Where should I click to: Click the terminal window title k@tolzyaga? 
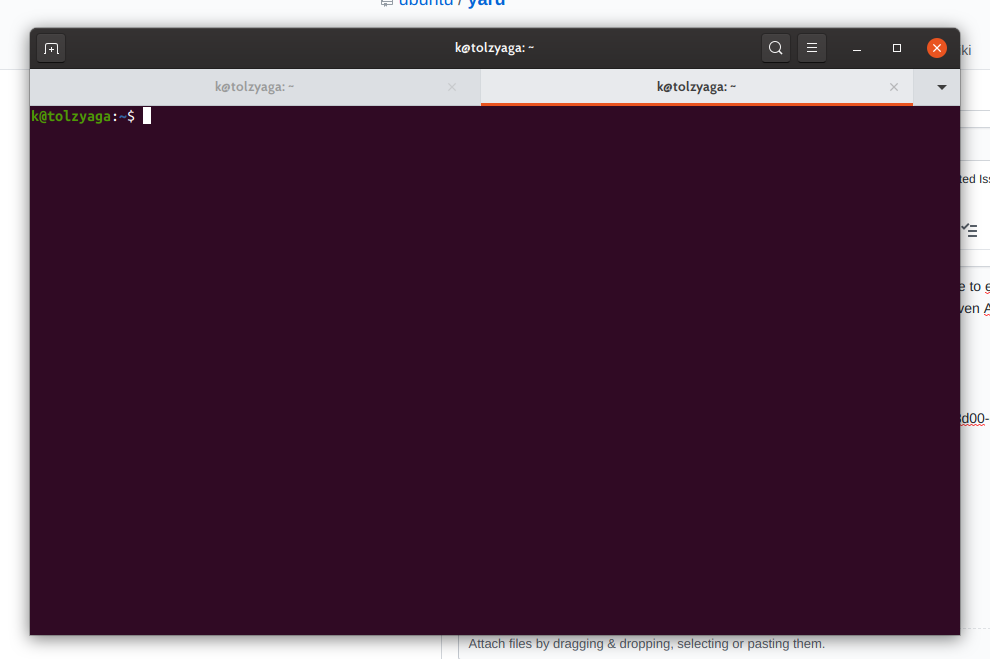494,48
